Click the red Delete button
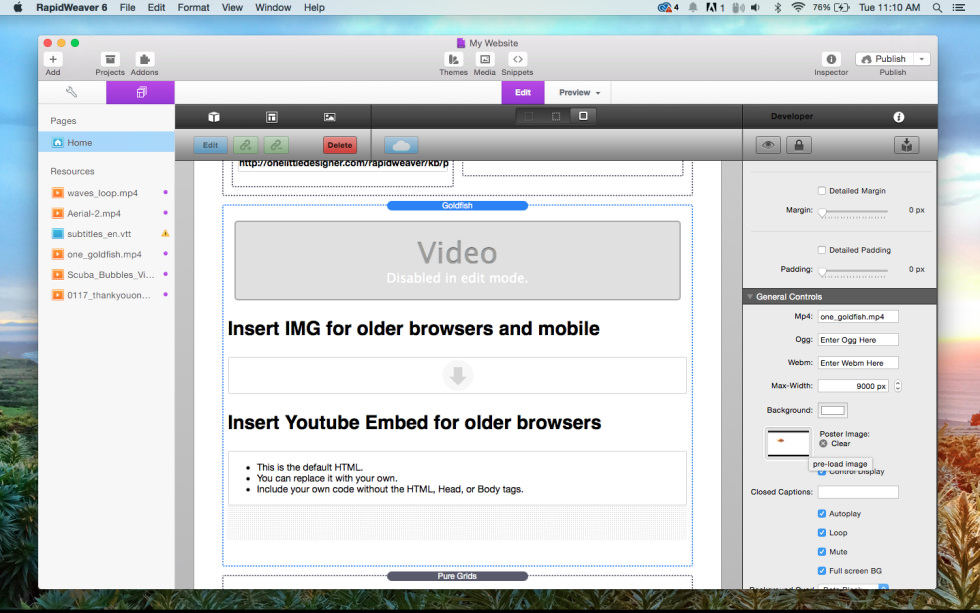Screen dimensions: 980x613 (340, 145)
